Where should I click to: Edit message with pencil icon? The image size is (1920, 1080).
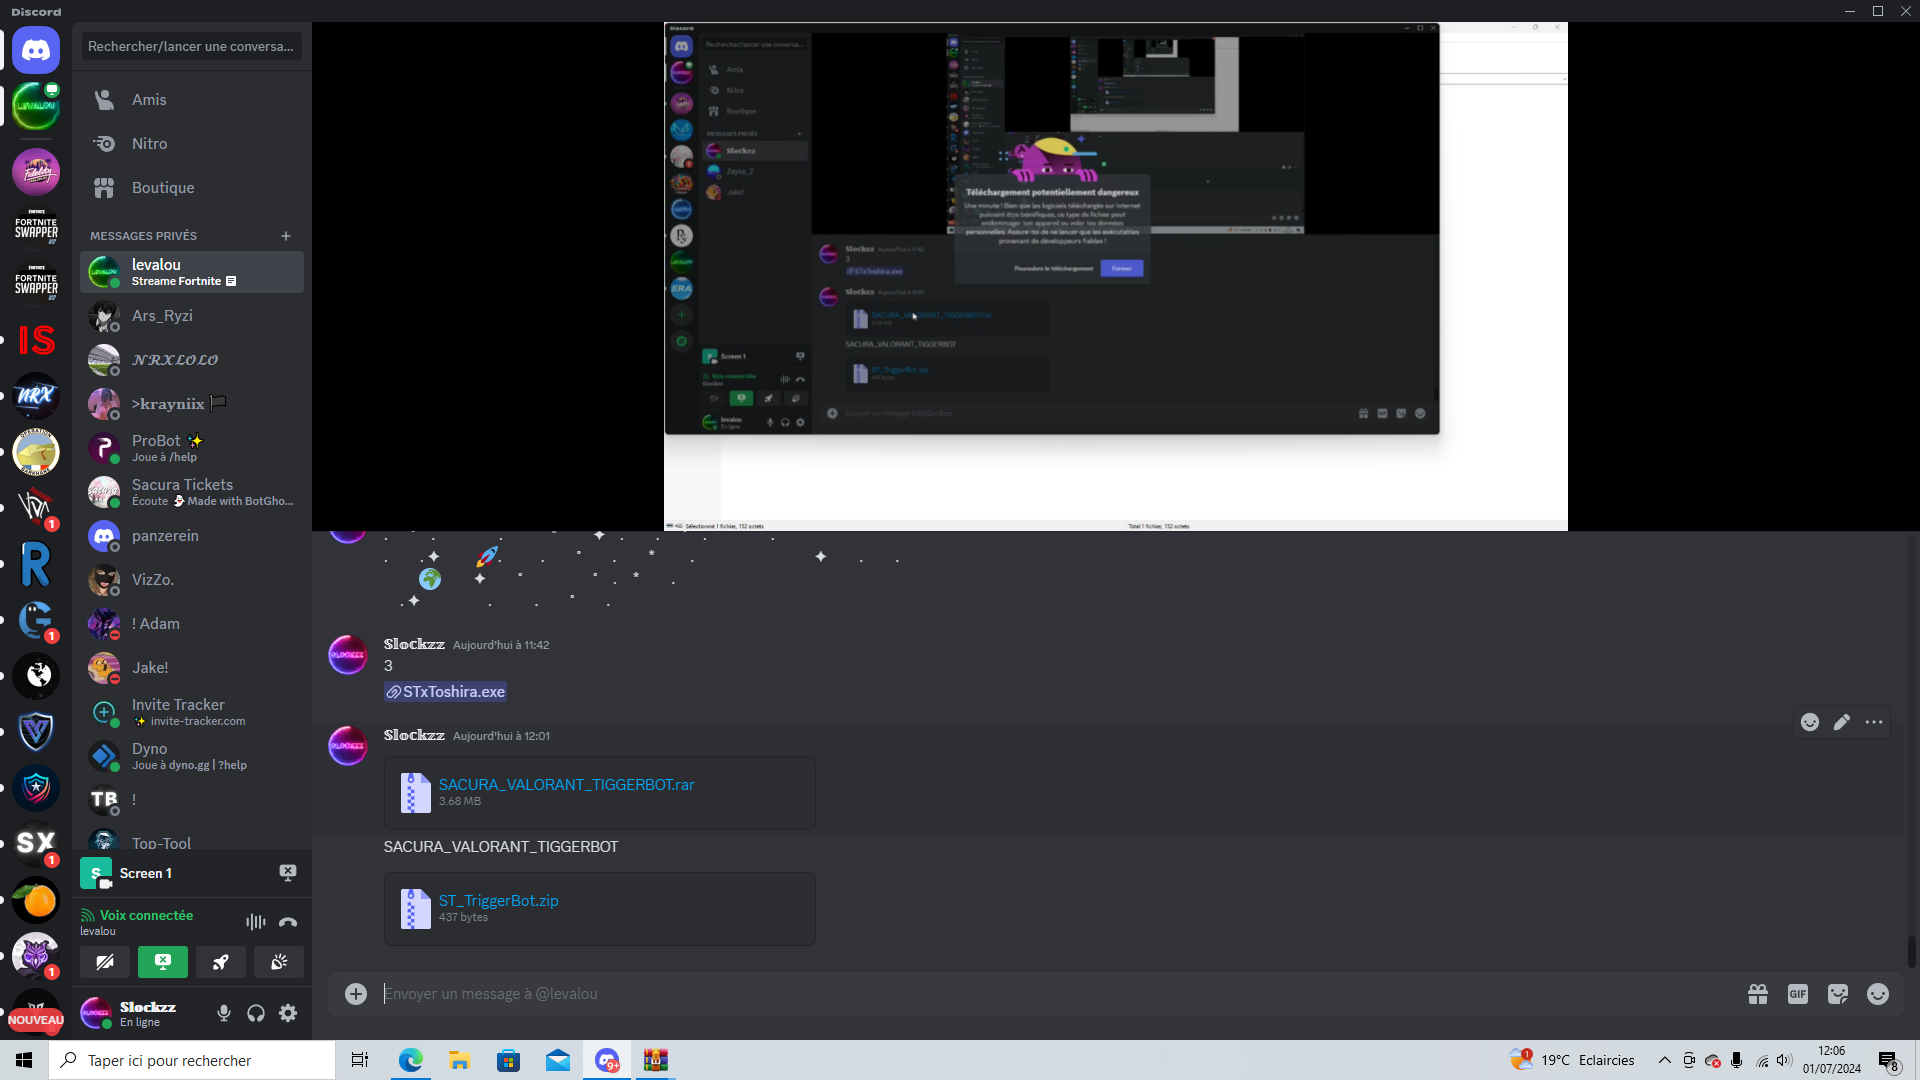pos(1842,722)
